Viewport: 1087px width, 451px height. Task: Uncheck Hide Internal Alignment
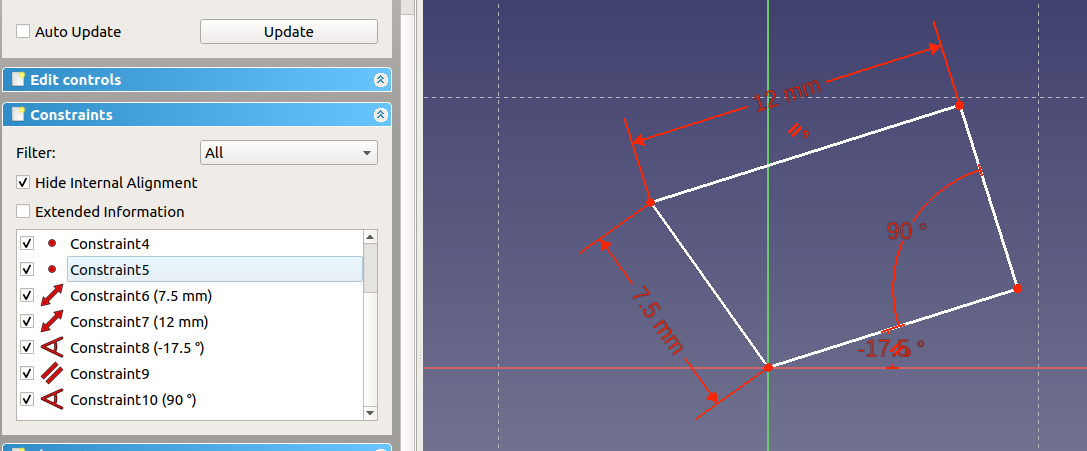(x=23, y=183)
